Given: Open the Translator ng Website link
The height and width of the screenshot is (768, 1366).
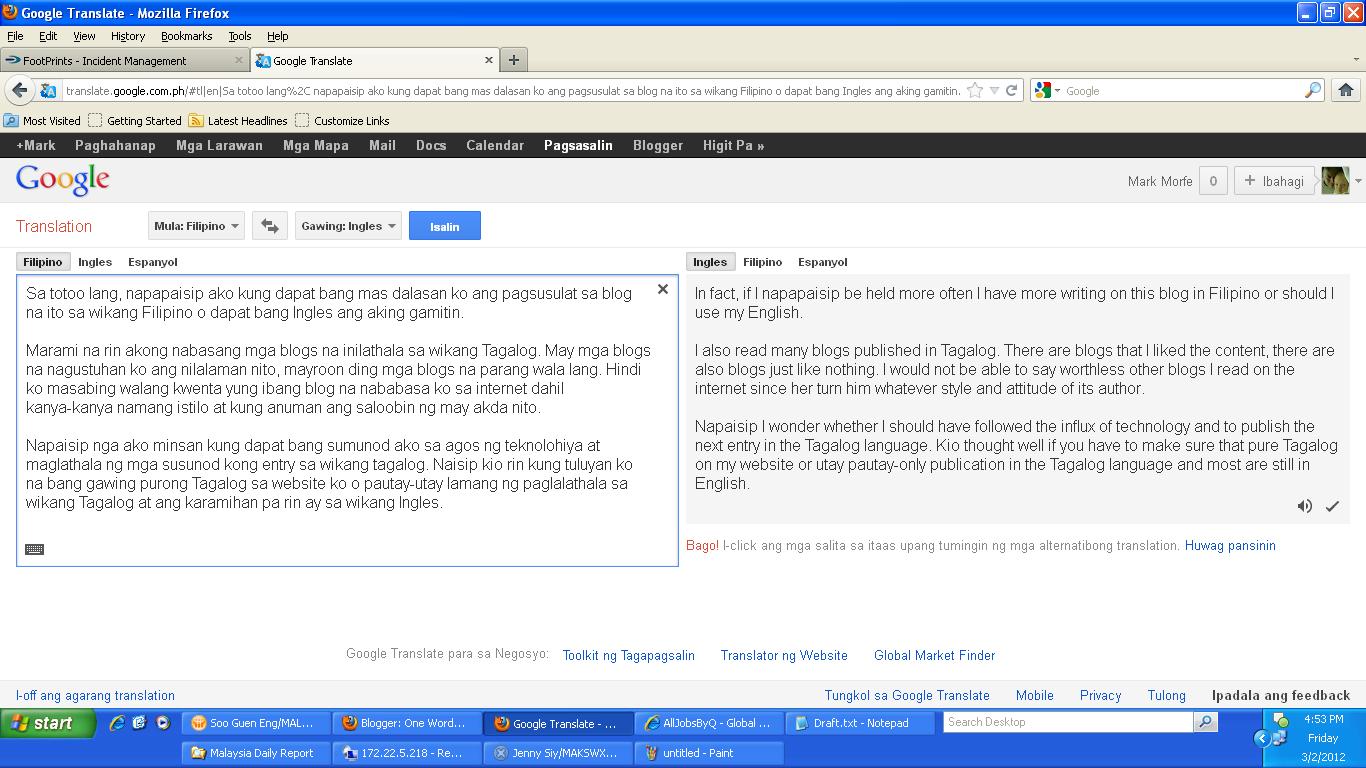Looking at the screenshot, I should point(784,655).
